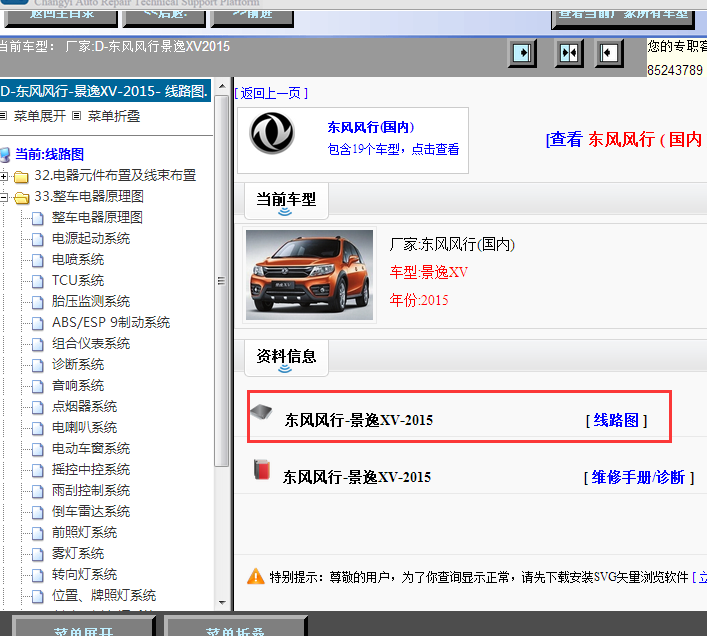Click the D-东风风行-景逸XV-2015-线路图 header
Screen dimensions: 707x636
click(105, 91)
